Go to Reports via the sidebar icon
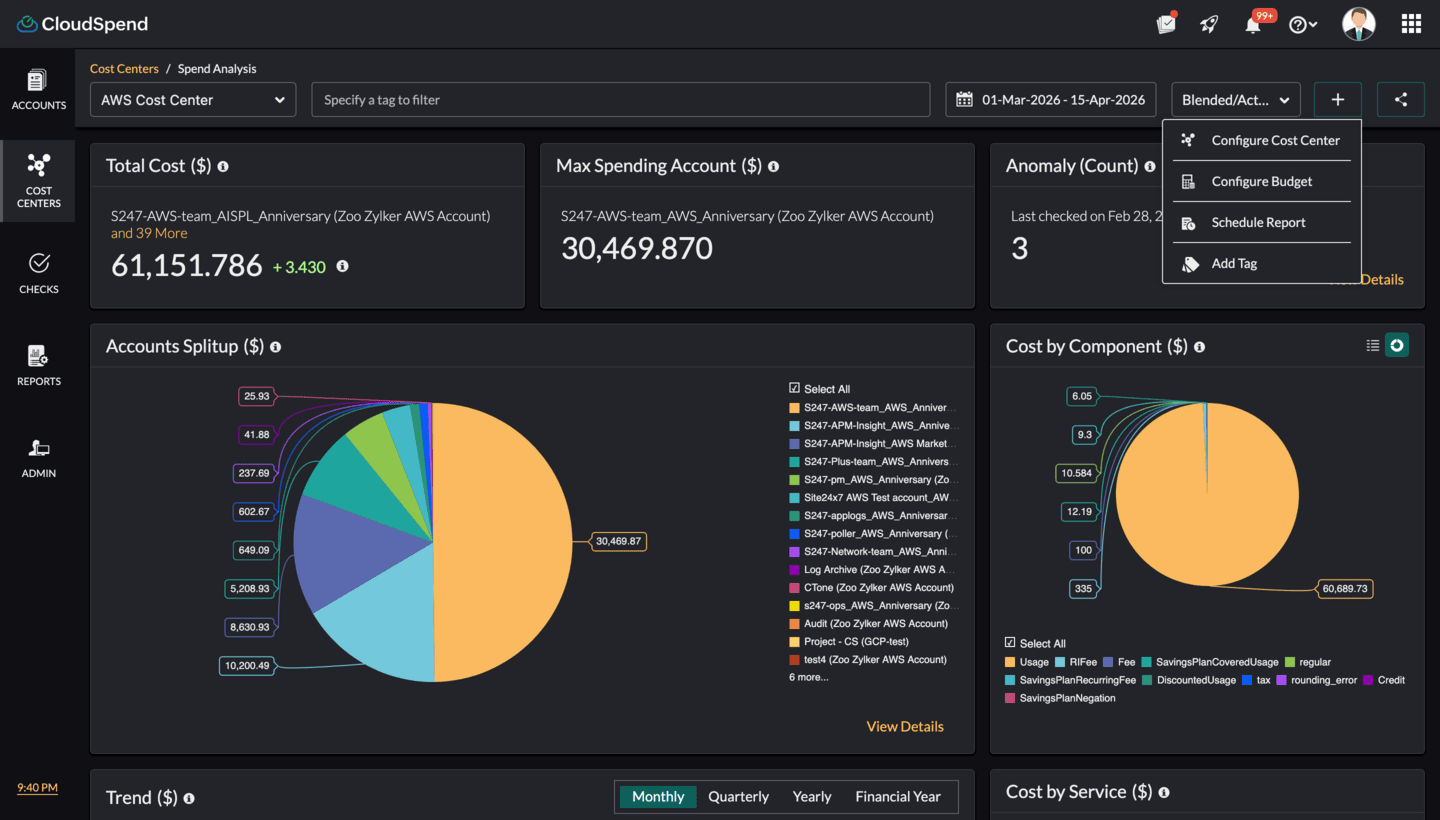 pyautogui.click(x=39, y=364)
